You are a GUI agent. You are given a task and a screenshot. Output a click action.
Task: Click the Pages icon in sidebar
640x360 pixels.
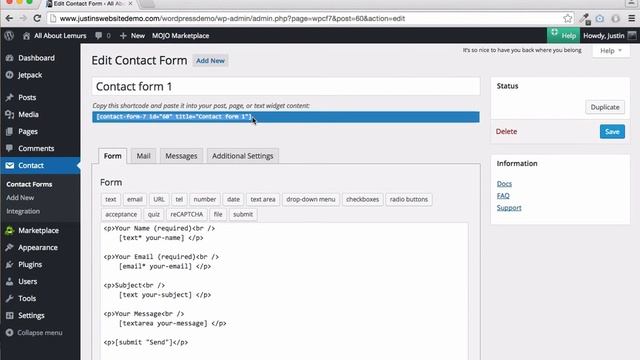pos(9,131)
